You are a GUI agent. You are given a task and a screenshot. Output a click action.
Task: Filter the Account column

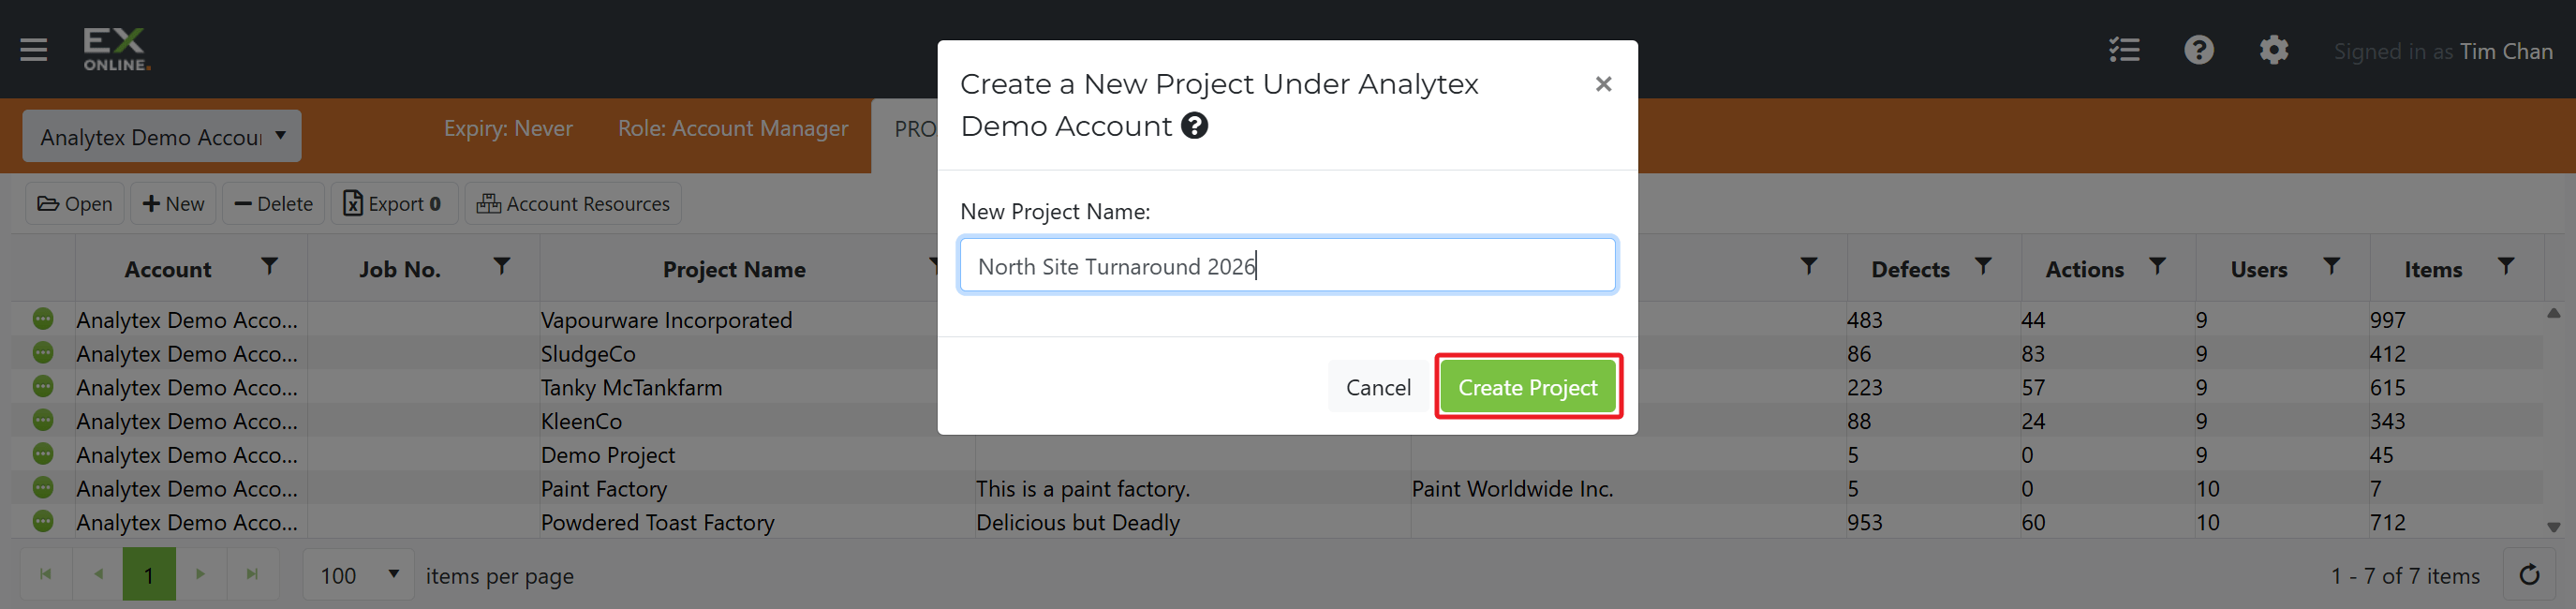[269, 266]
